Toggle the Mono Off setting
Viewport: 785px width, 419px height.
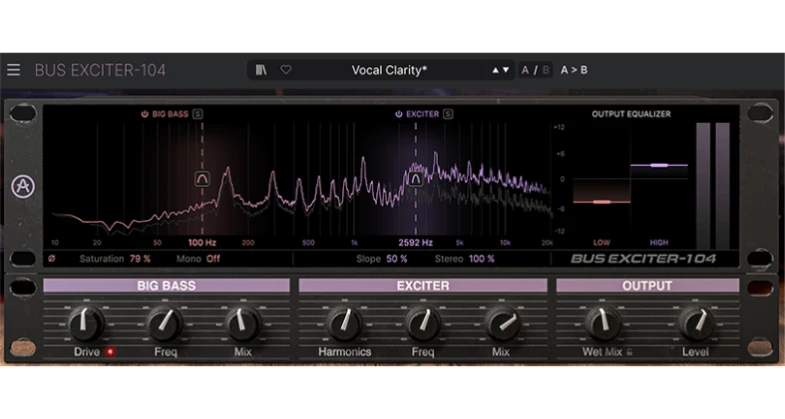213,259
